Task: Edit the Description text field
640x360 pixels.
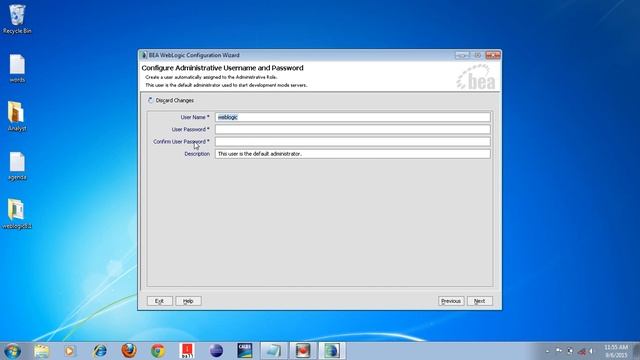Action: (353, 154)
